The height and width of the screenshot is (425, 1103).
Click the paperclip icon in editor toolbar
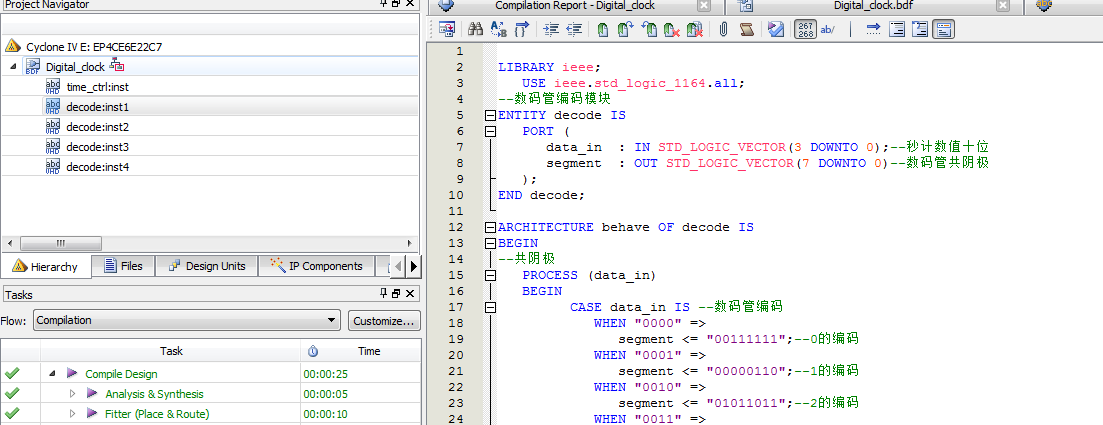tap(723, 30)
